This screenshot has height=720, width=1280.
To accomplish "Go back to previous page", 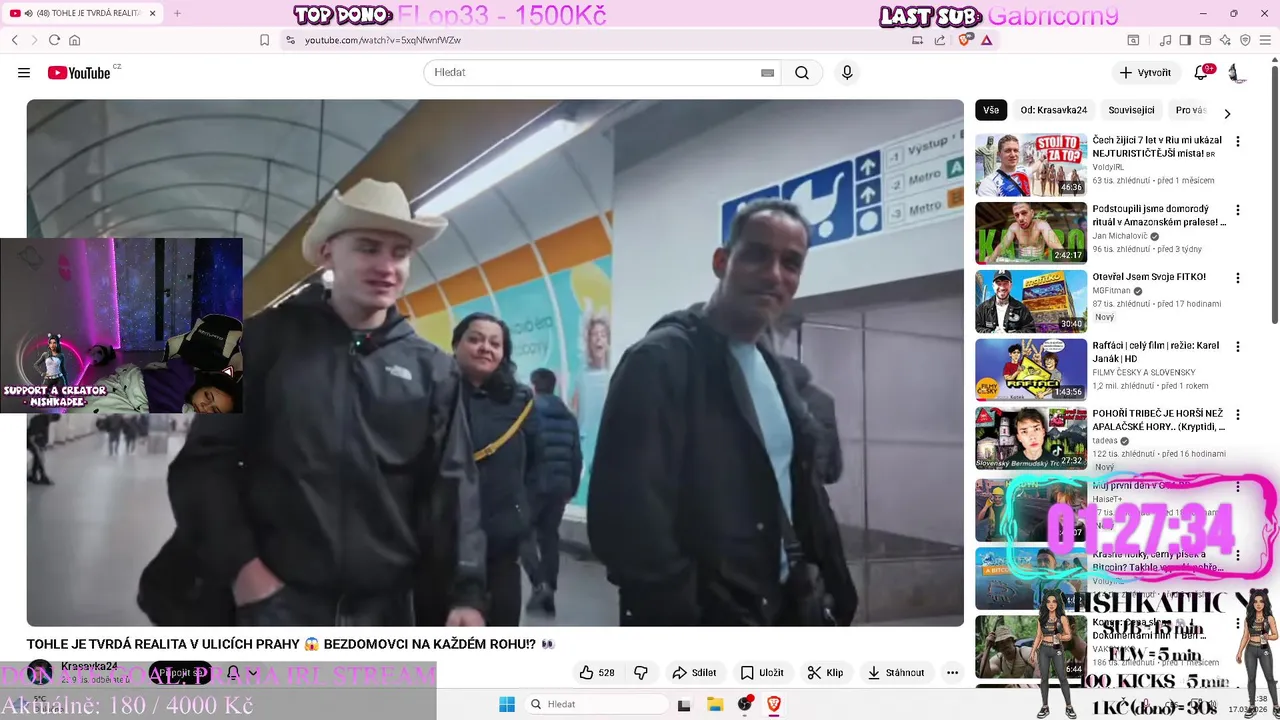I will click(x=15, y=40).
